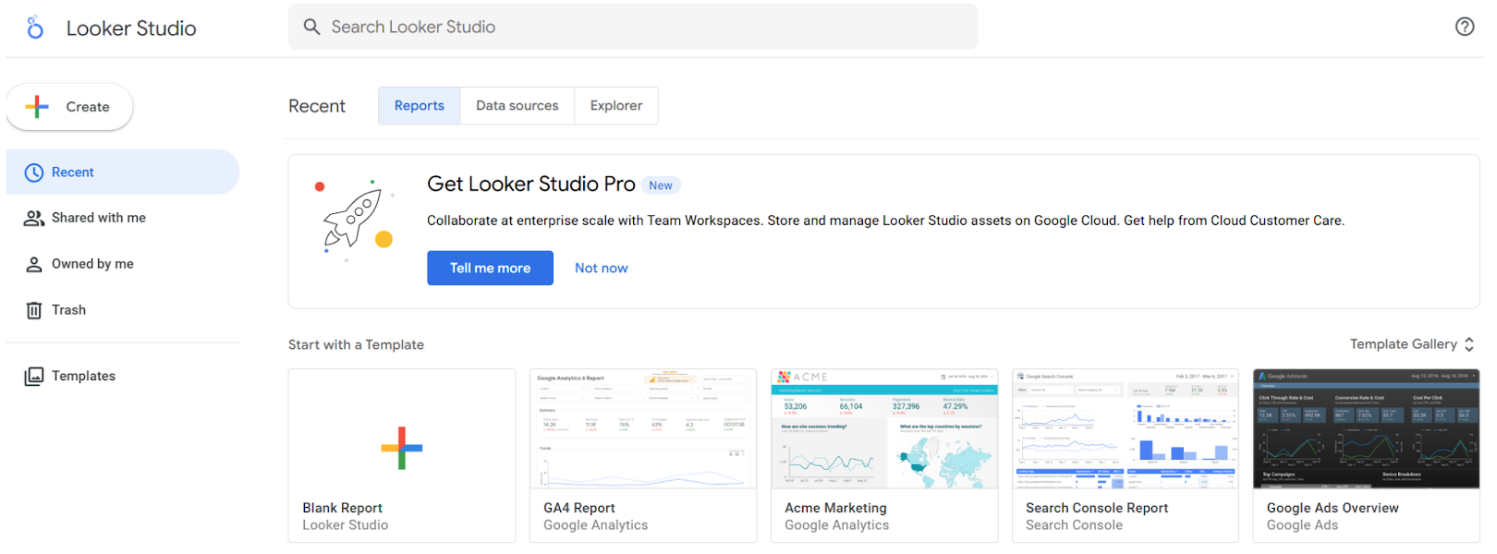Click the person icon for Owned by me
Viewport: 1497px width, 554px height.
(x=34, y=264)
